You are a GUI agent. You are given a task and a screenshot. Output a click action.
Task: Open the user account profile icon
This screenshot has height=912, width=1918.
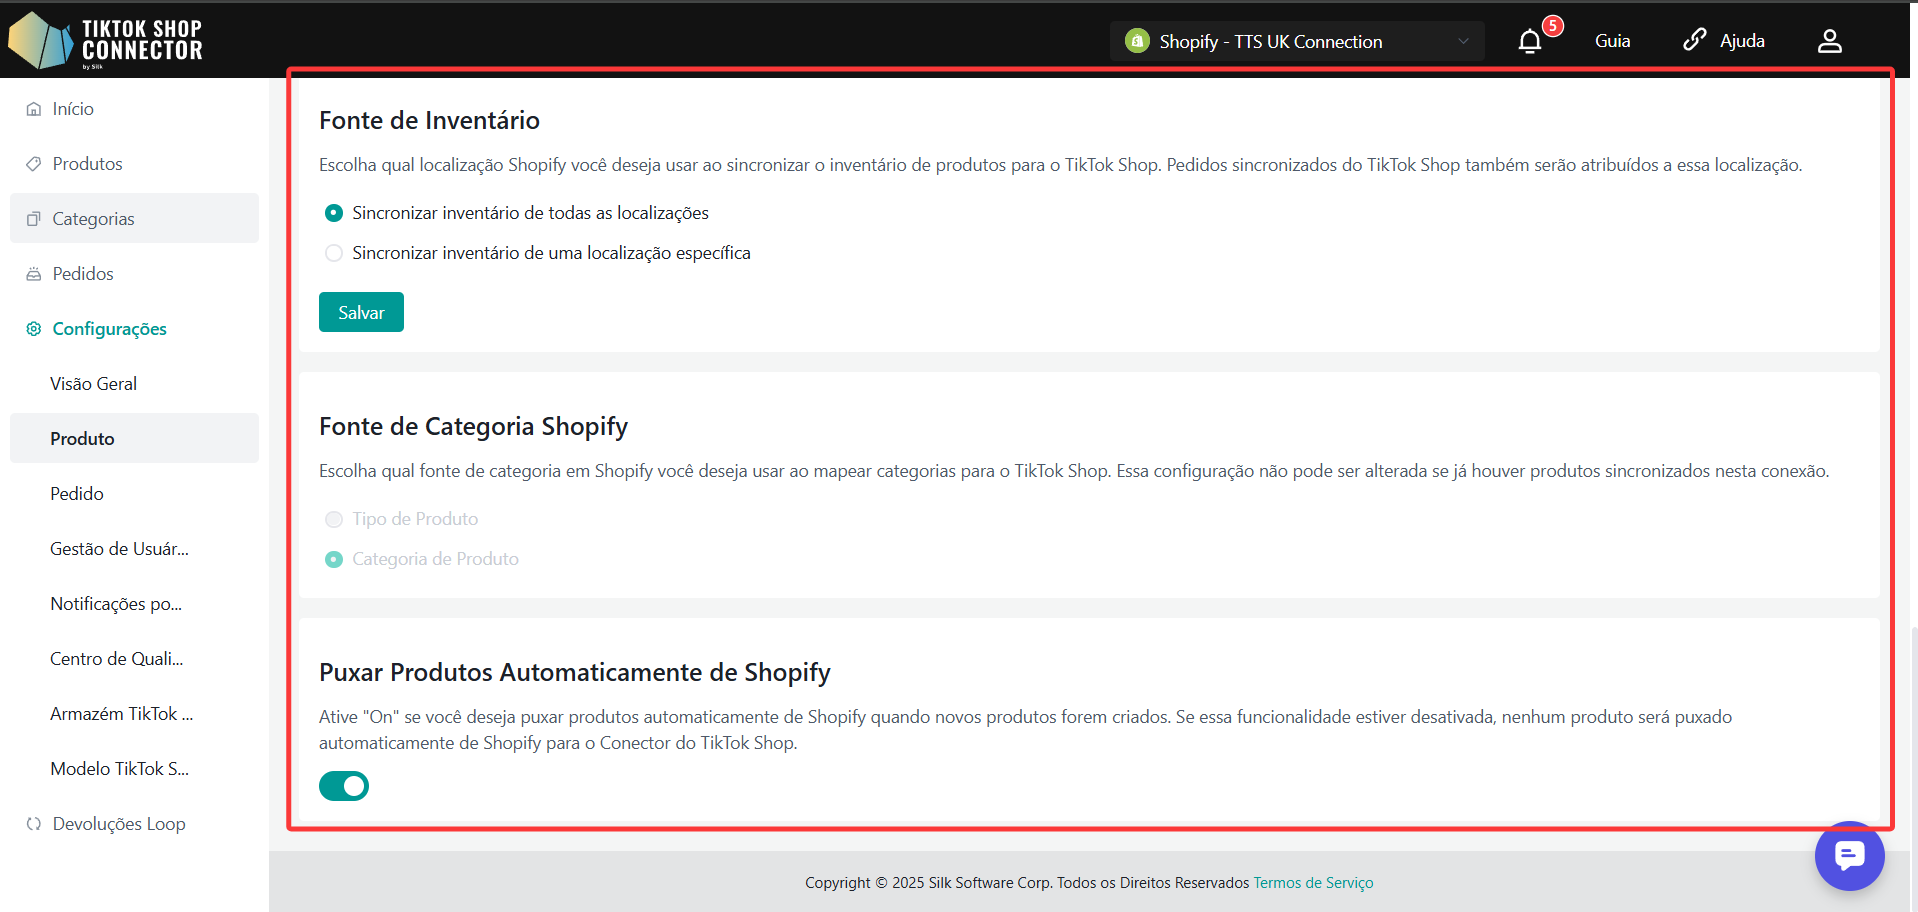point(1829,41)
